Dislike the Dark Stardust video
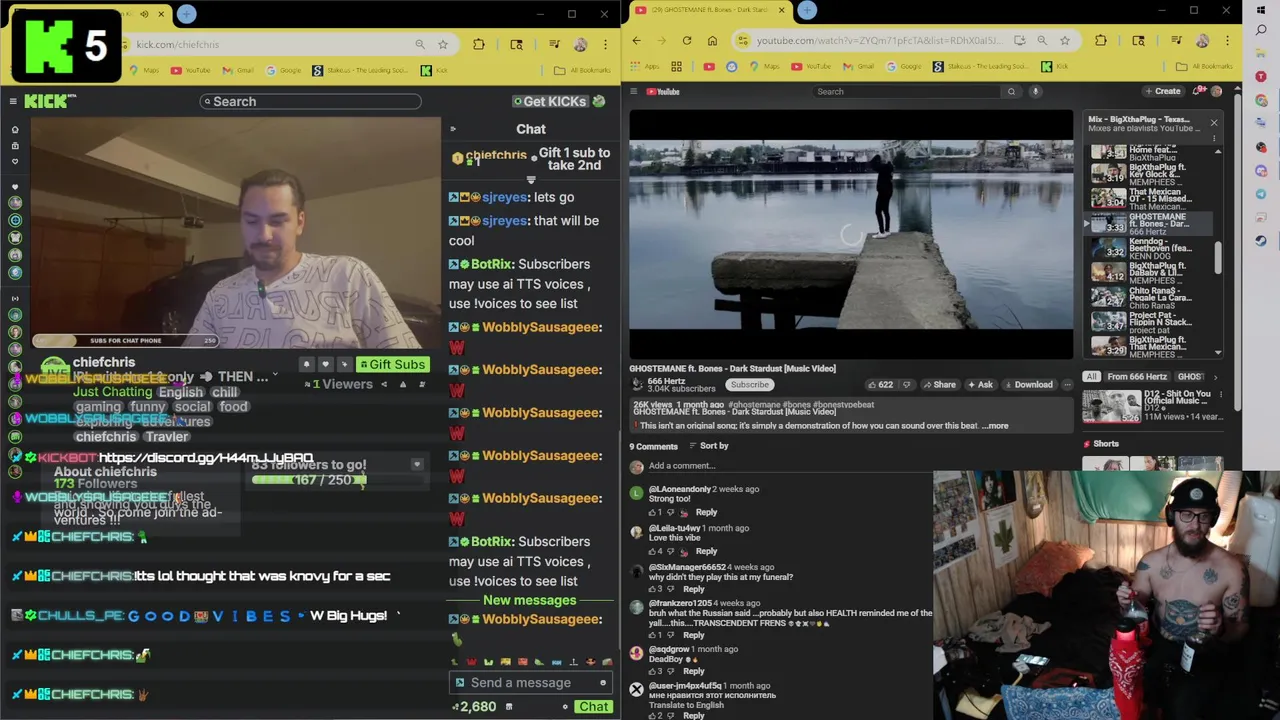The width and height of the screenshot is (1280, 720). [907, 384]
